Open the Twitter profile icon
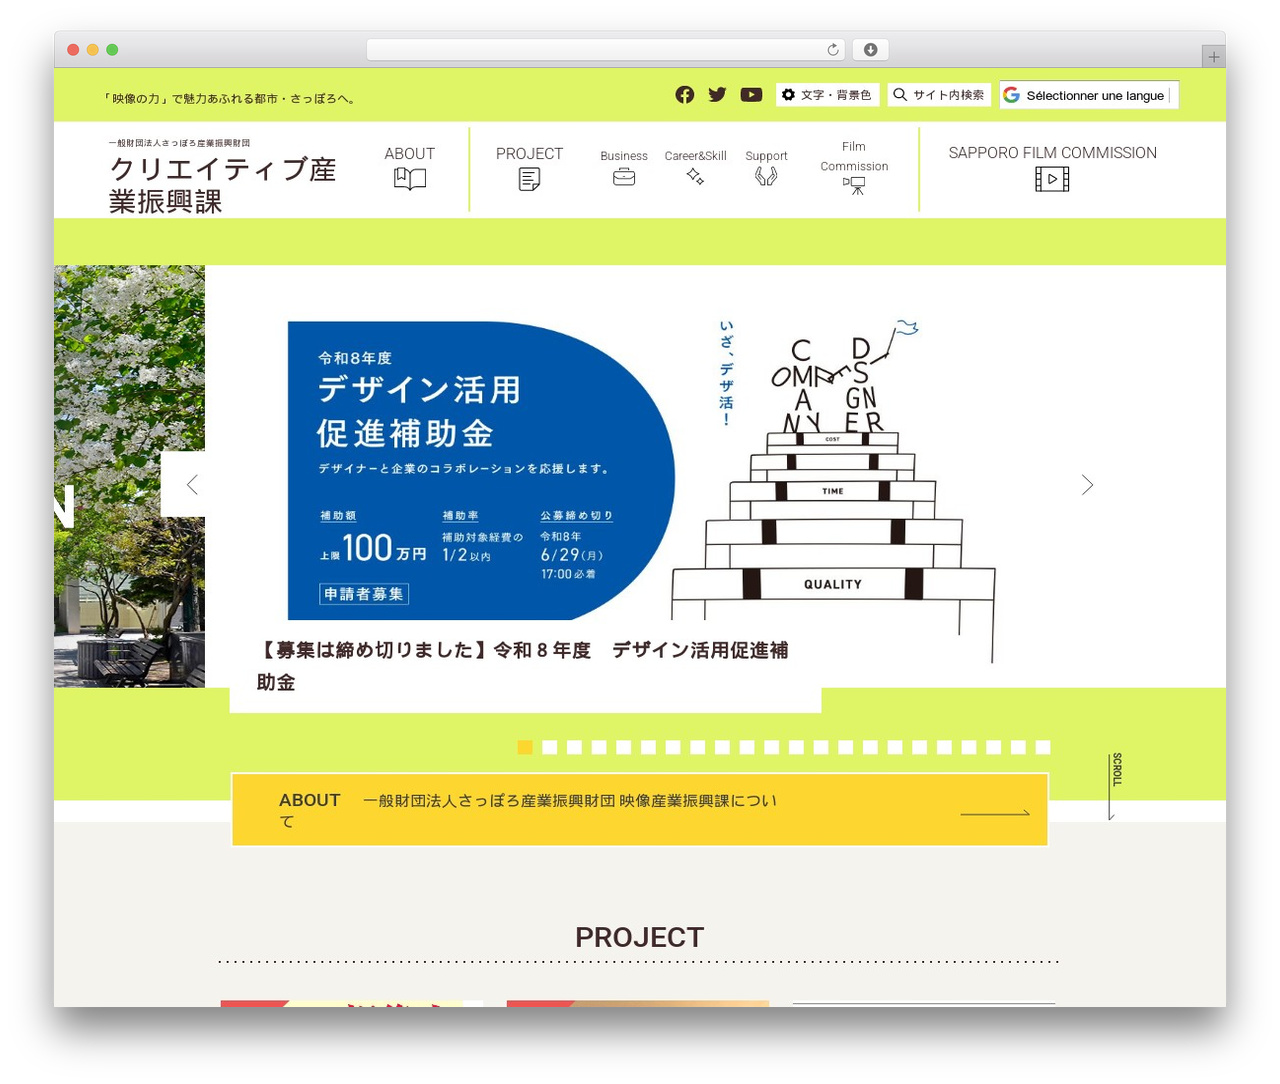 717,94
